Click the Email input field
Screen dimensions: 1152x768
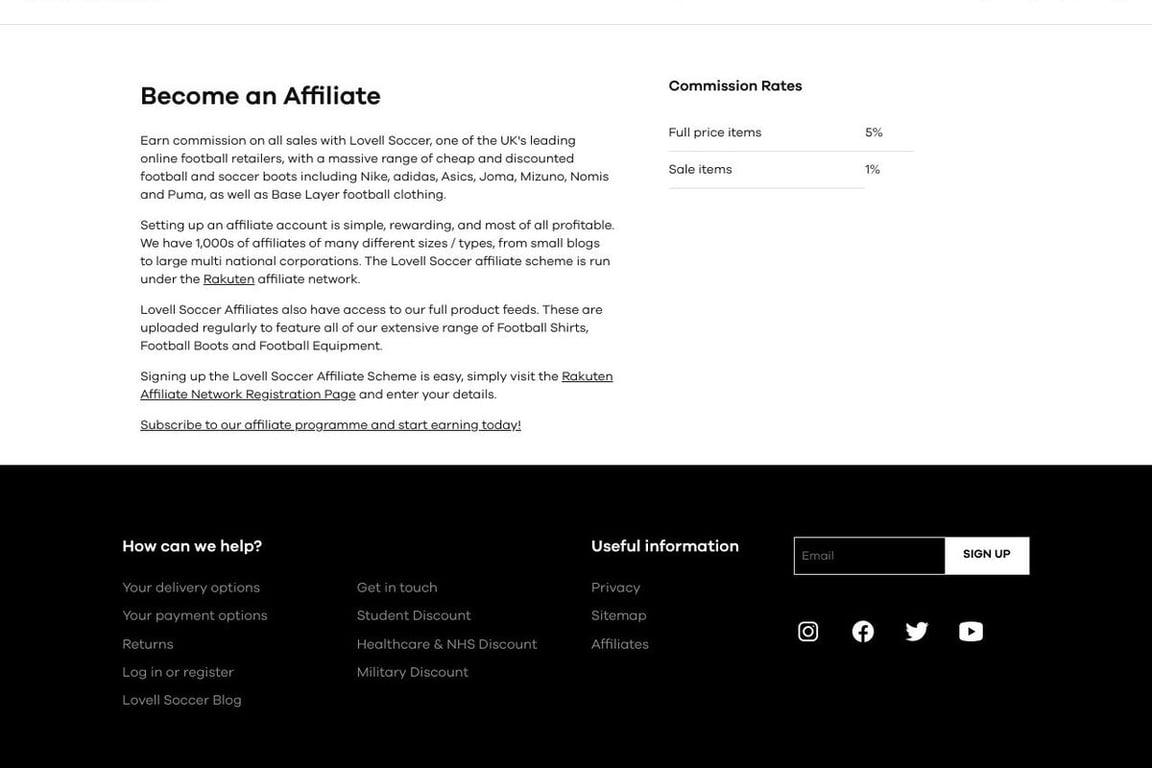[869, 556]
